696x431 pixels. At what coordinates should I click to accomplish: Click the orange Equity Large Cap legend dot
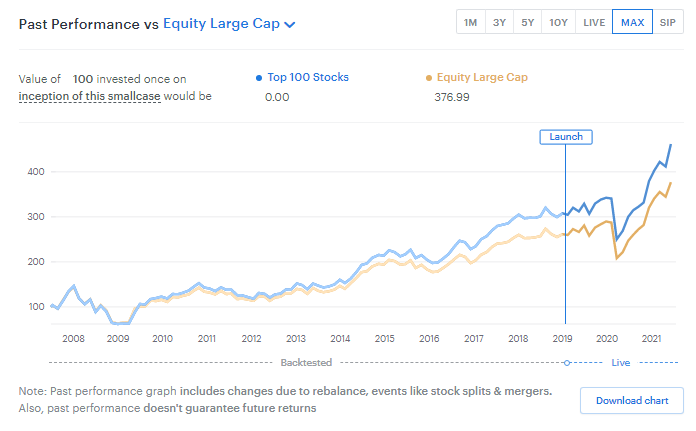click(429, 78)
